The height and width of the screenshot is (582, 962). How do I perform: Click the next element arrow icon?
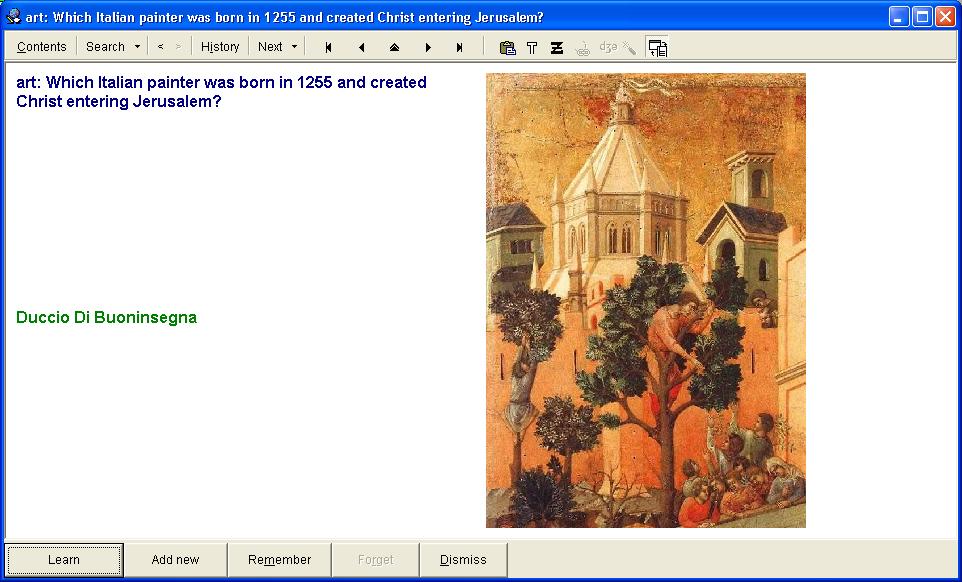pyautogui.click(x=428, y=47)
